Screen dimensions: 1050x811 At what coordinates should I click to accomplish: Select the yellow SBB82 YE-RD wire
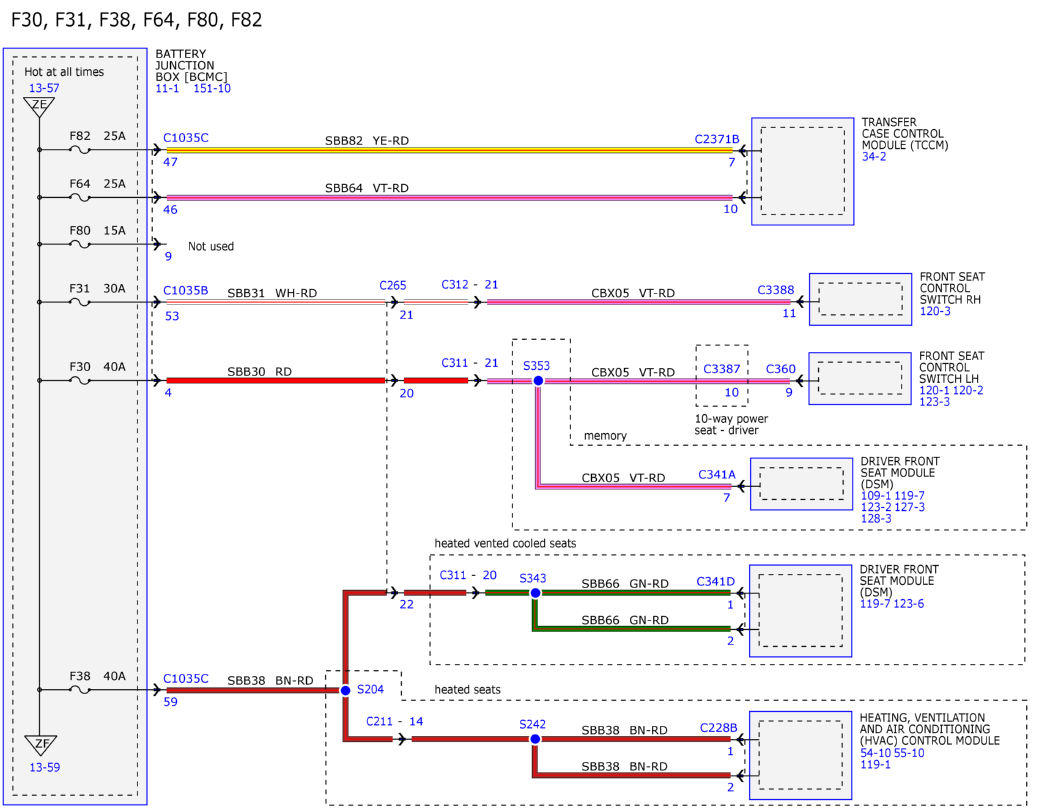[449, 150]
